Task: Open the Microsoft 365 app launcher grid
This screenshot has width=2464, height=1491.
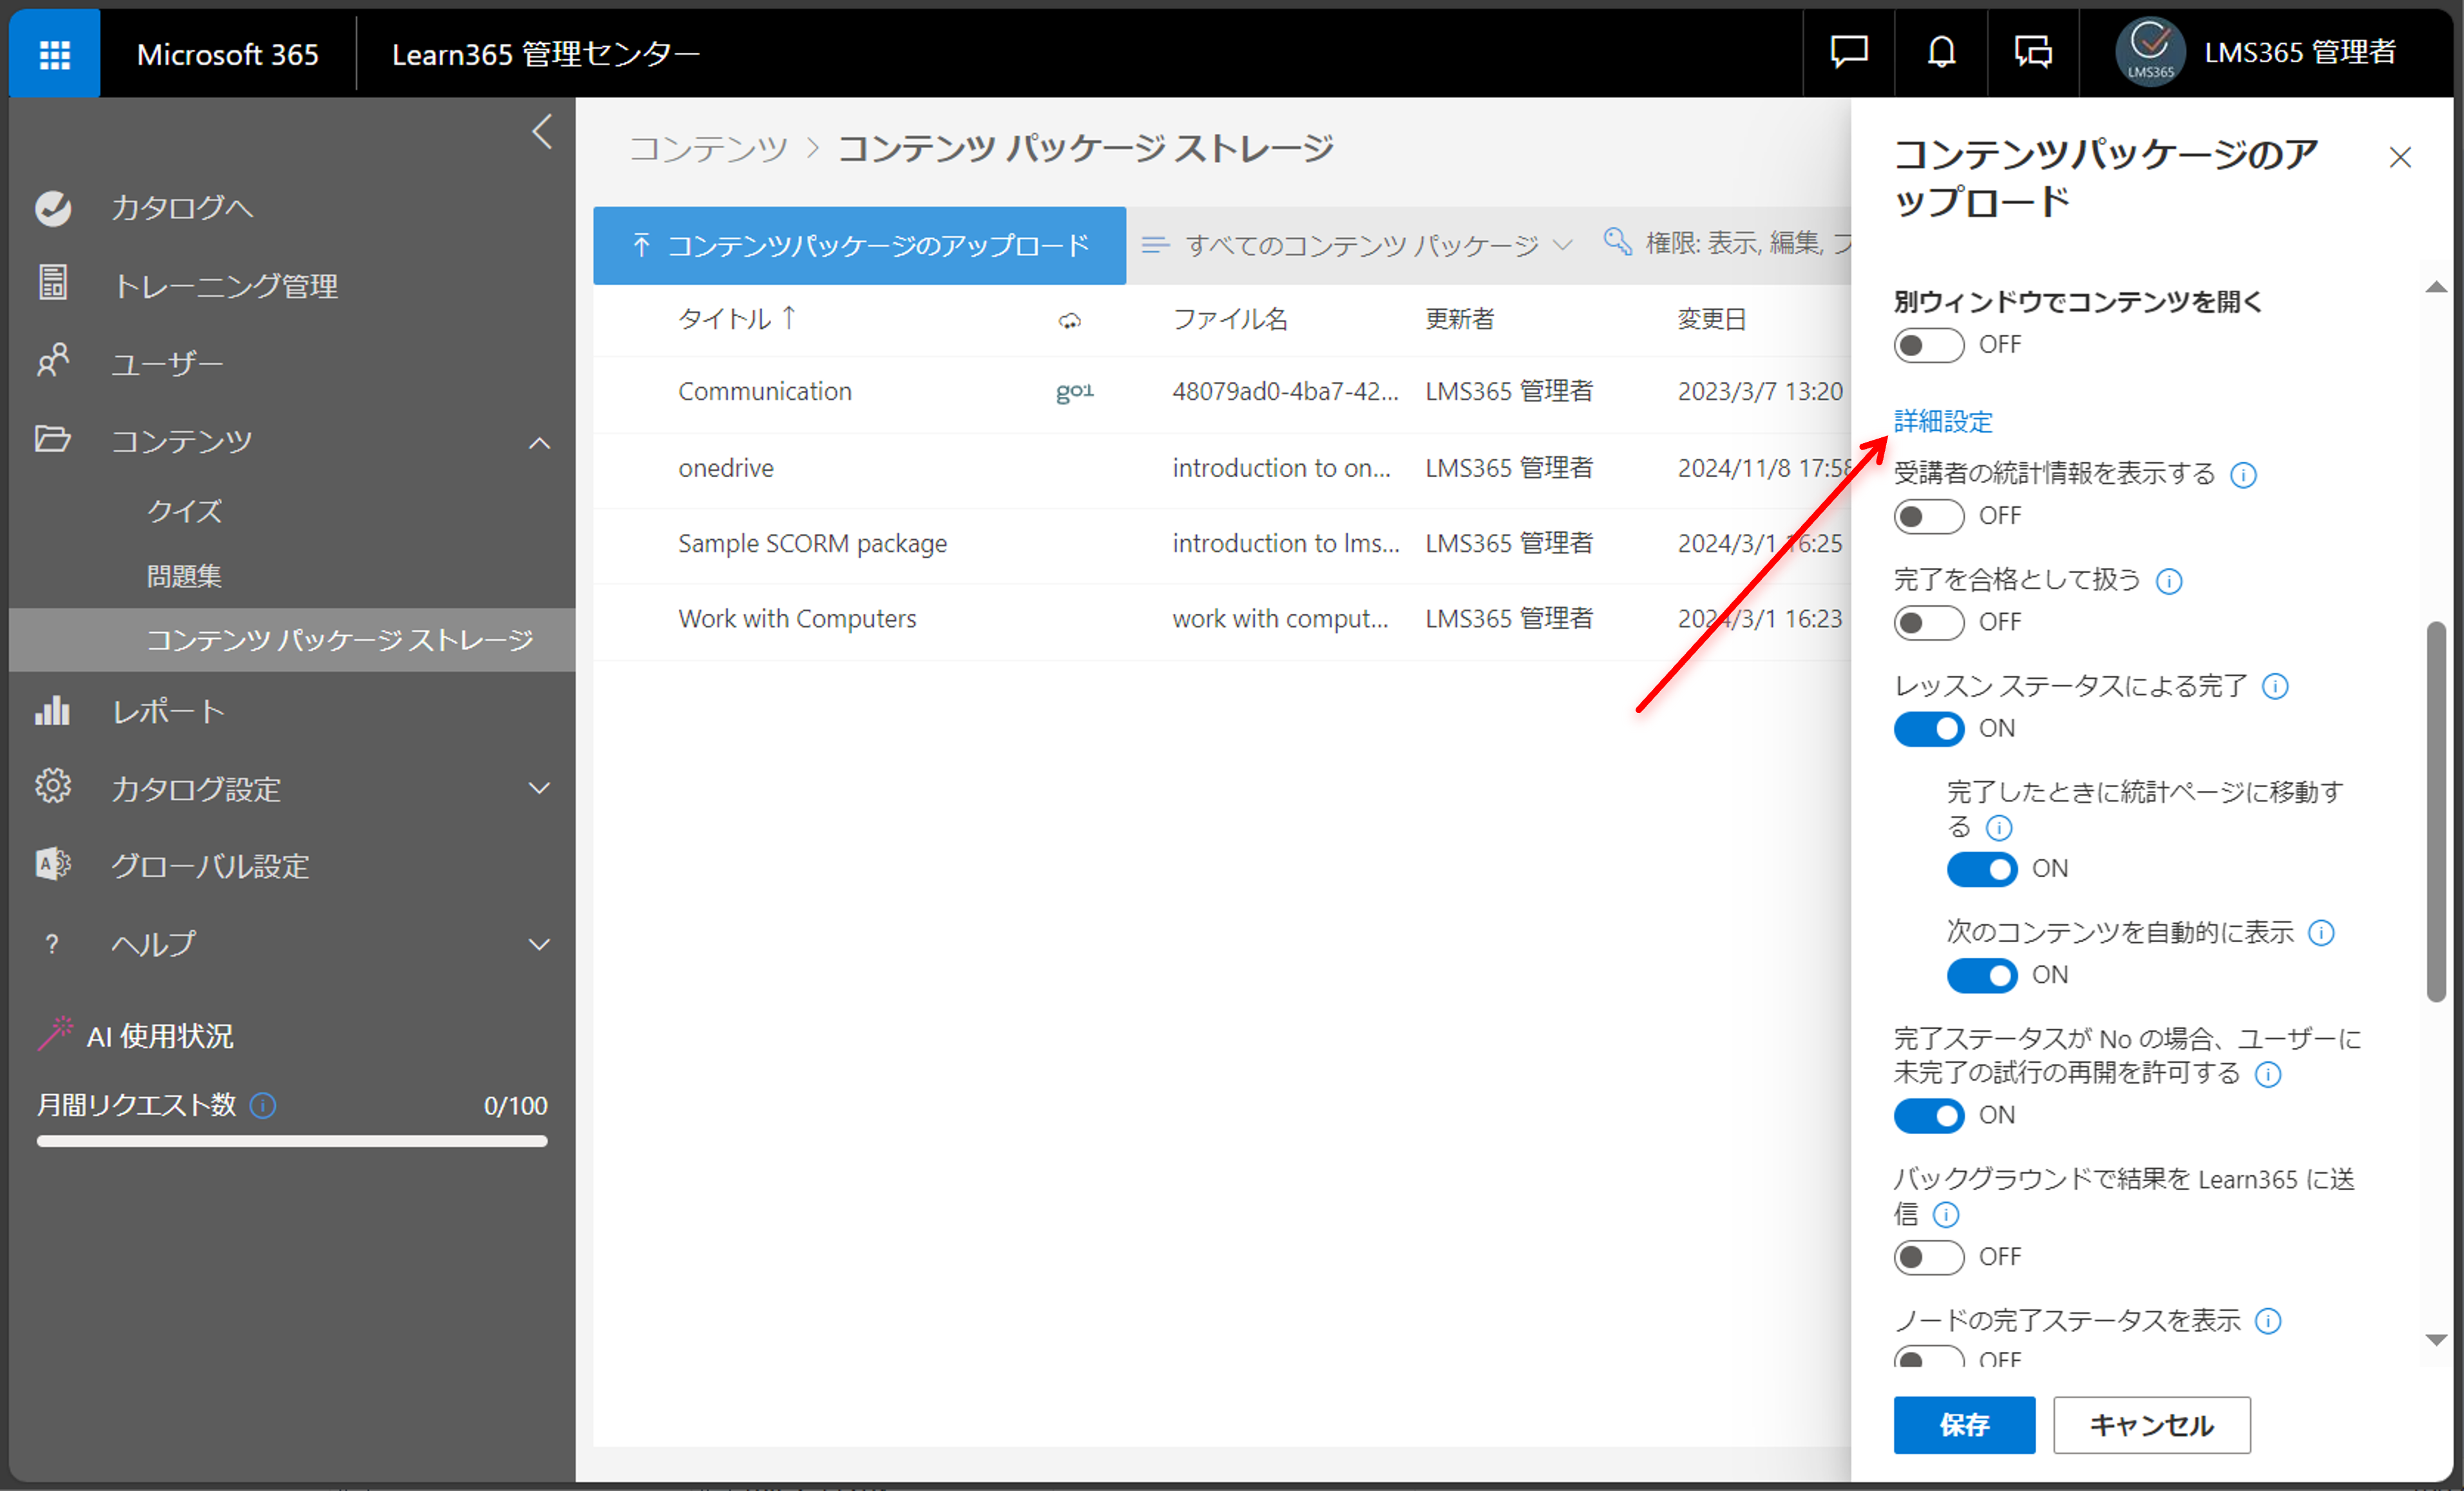Action: [55, 54]
